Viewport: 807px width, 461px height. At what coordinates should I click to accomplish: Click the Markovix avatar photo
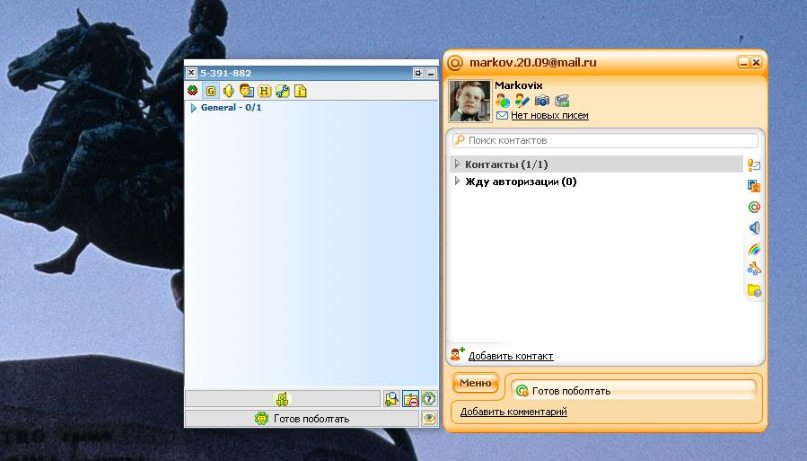470,101
